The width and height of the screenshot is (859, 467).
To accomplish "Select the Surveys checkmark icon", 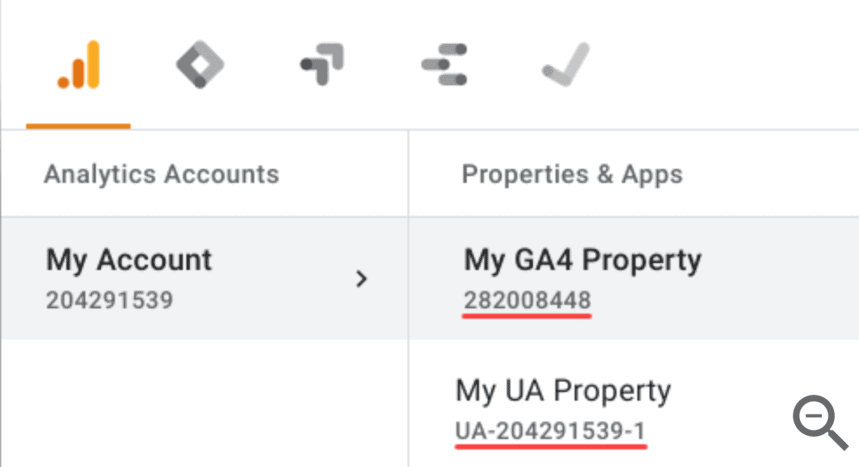I will coord(566,66).
